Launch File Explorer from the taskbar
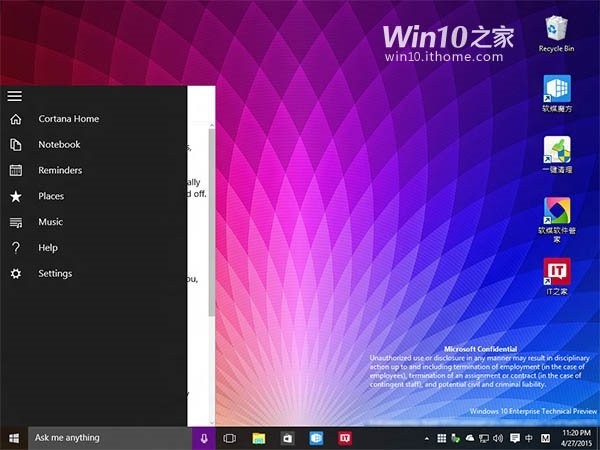Image resolution: width=600 pixels, height=450 pixels. pyautogui.click(x=259, y=438)
